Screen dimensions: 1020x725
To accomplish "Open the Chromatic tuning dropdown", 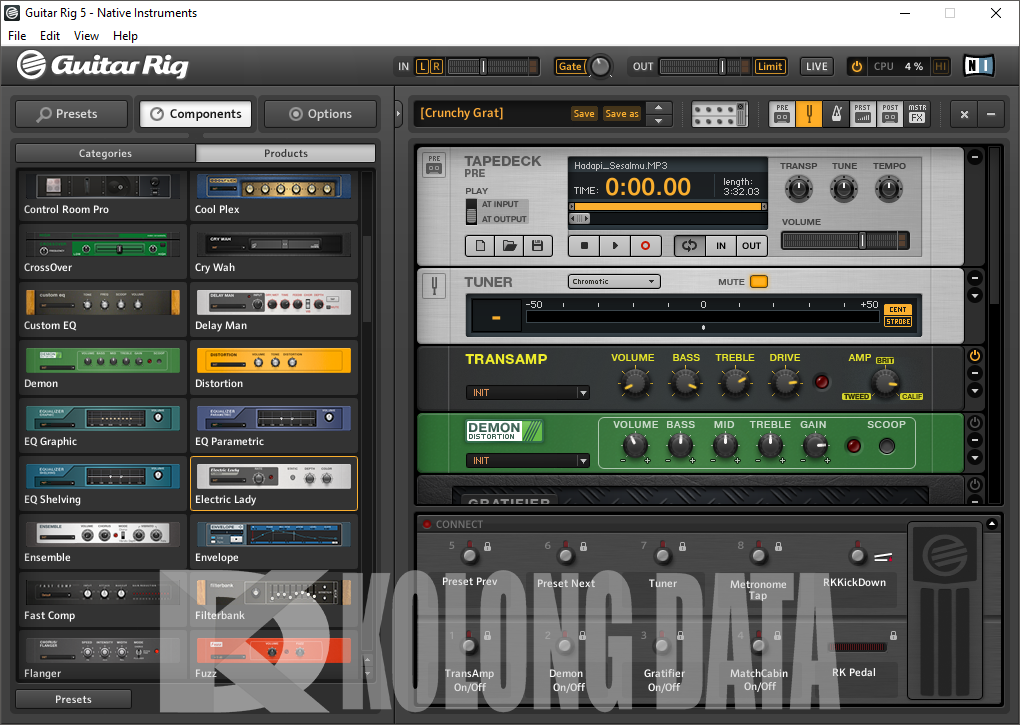I will 614,282.
